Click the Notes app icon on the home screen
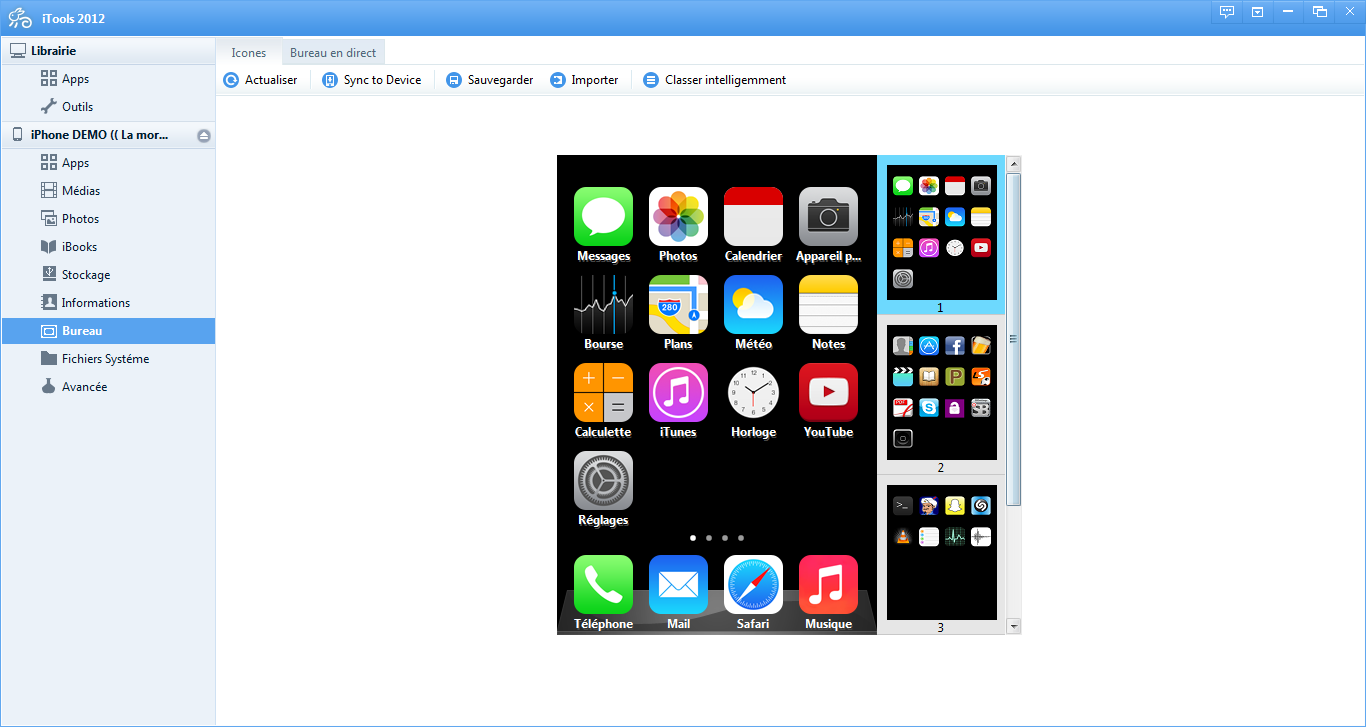 (828, 304)
